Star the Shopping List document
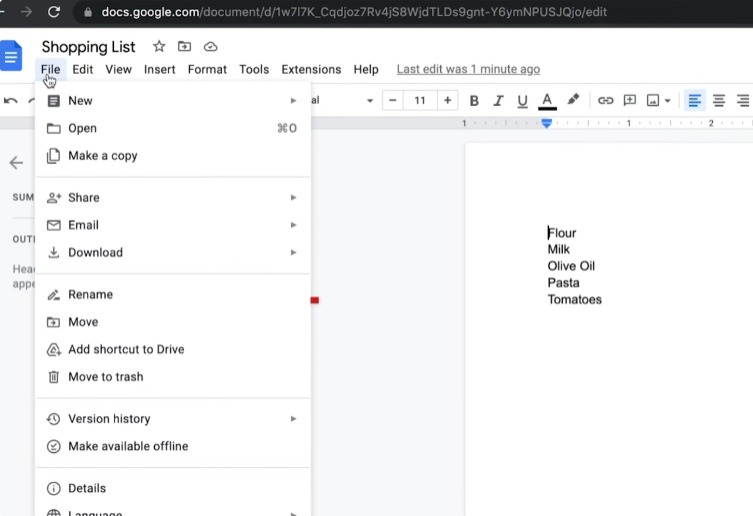The height and width of the screenshot is (516, 753). (x=159, y=47)
